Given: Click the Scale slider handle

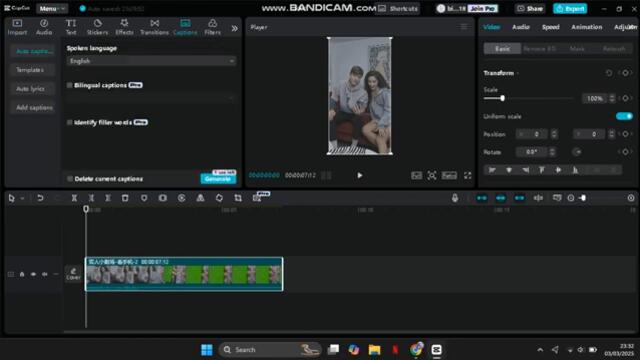Looking at the screenshot, I should [x=502, y=98].
